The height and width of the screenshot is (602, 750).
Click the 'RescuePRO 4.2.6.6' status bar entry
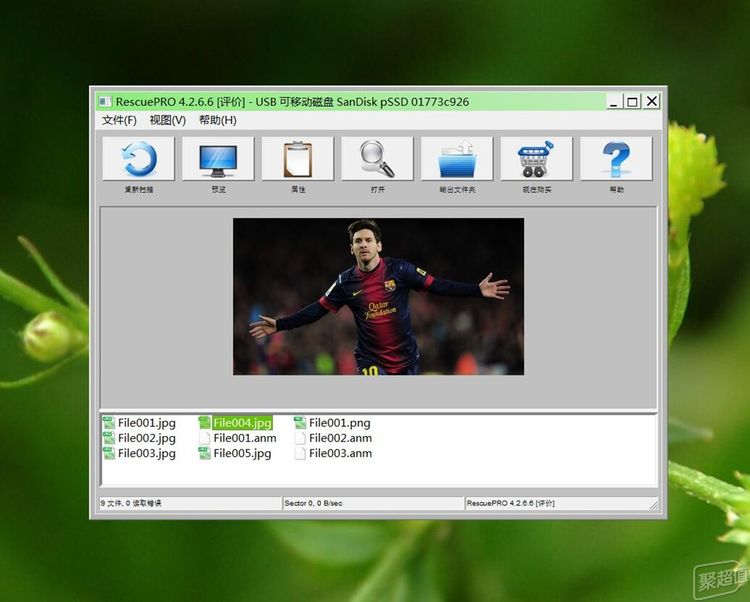tap(511, 503)
